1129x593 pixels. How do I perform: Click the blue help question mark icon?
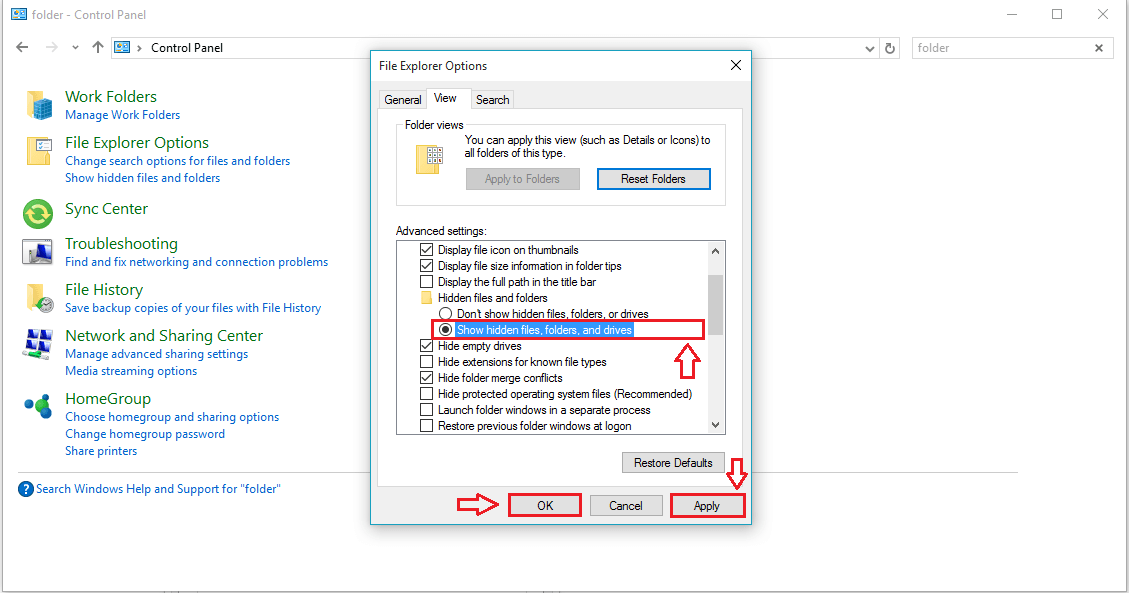coord(26,489)
